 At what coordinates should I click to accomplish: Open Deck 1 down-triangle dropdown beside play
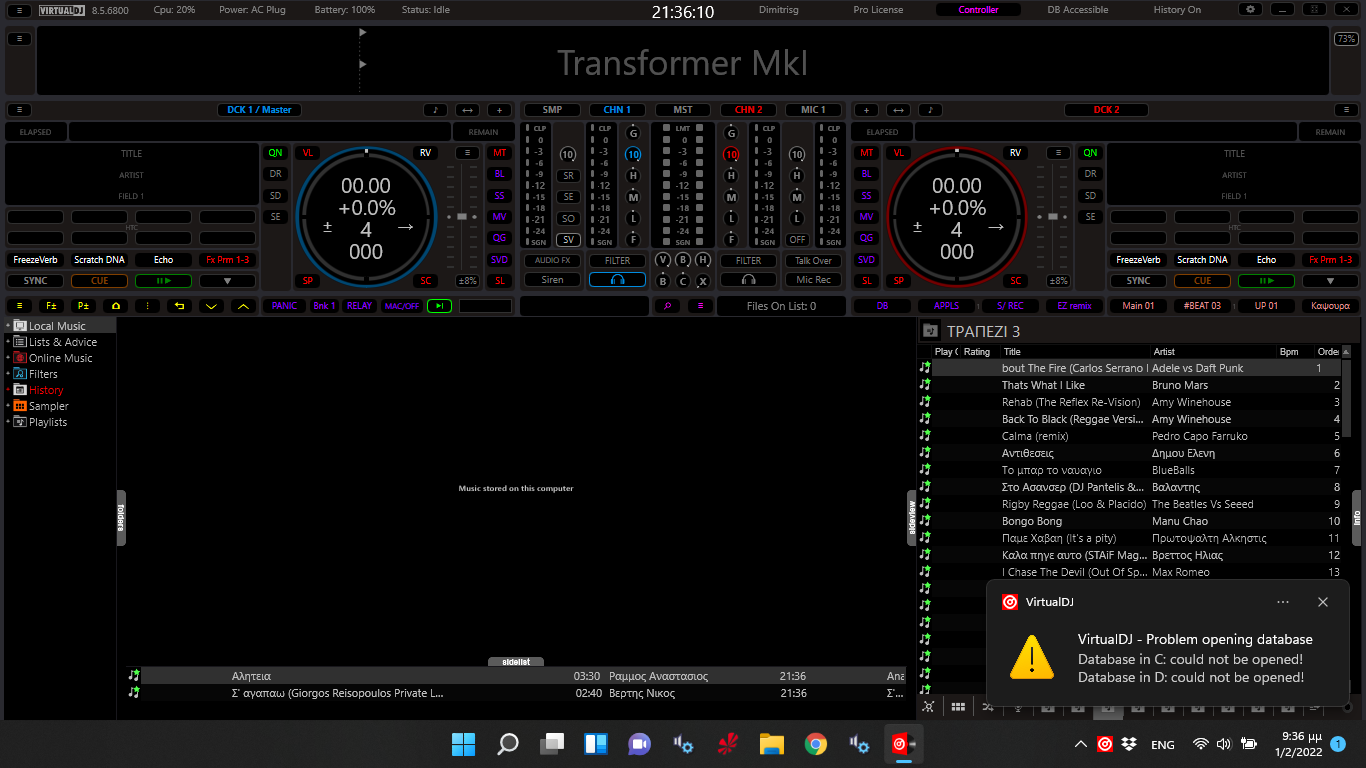click(226, 281)
